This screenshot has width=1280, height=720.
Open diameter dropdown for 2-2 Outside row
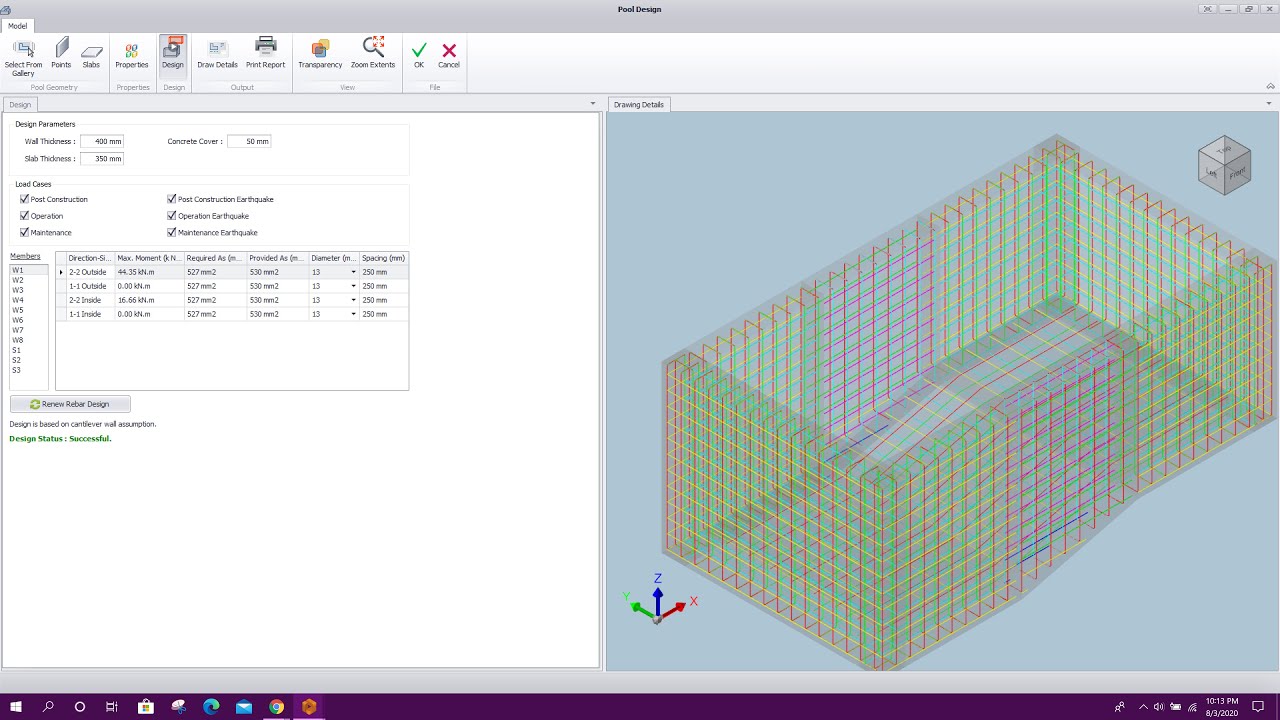click(352, 271)
